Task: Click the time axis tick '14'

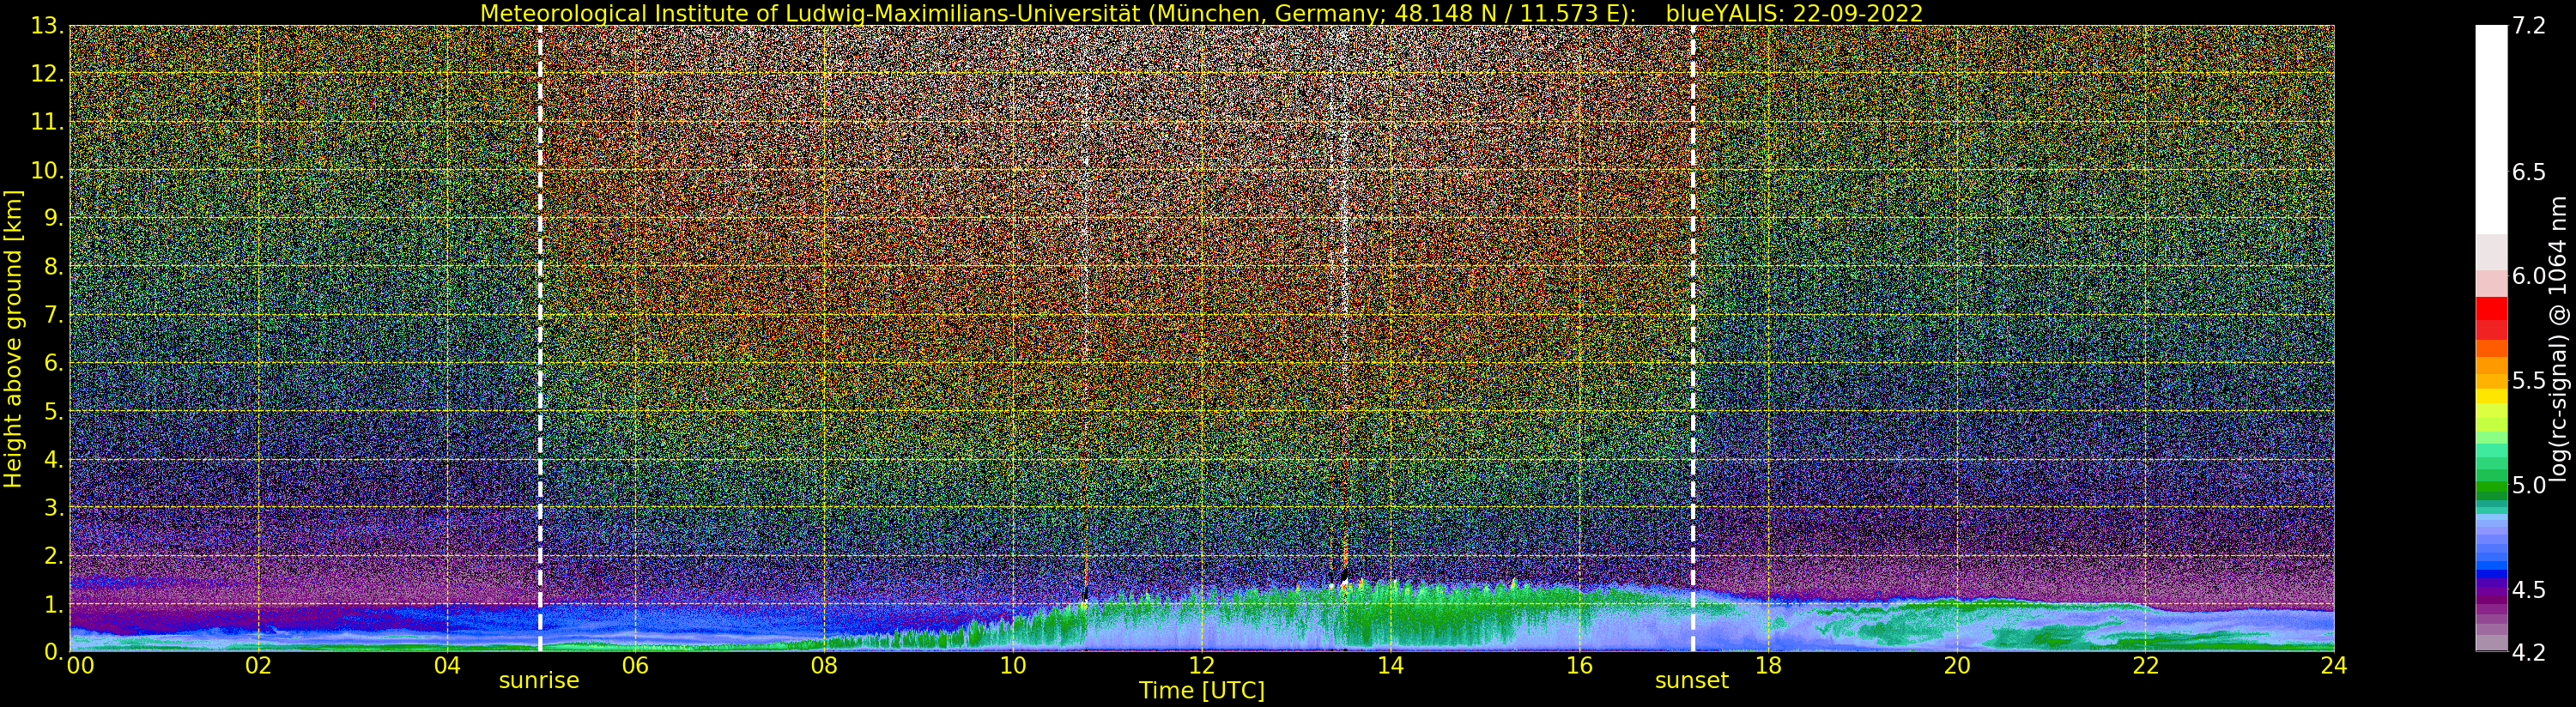Action: coord(1391,665)
